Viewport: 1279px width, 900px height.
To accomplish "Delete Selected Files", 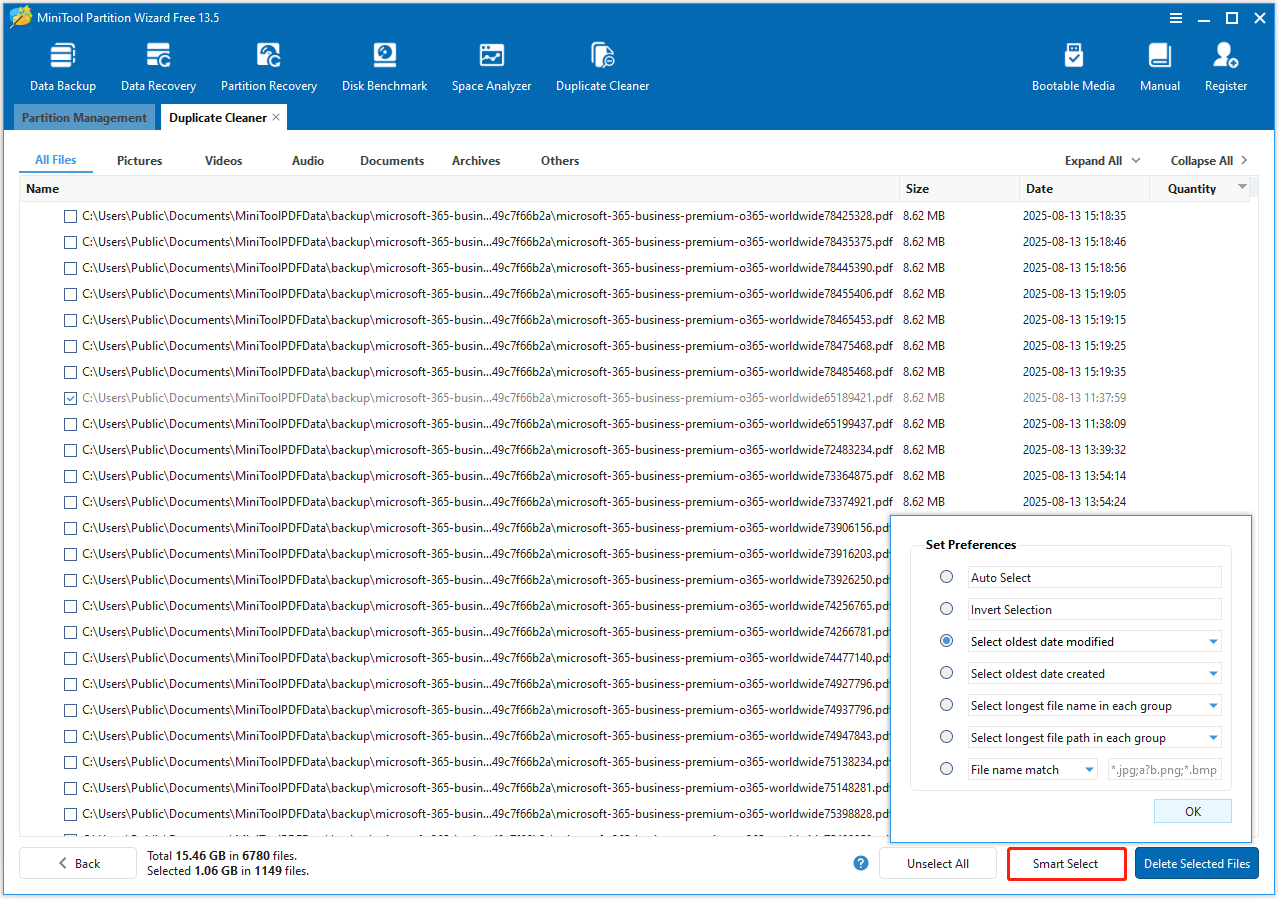I will tap(1196, 862).
